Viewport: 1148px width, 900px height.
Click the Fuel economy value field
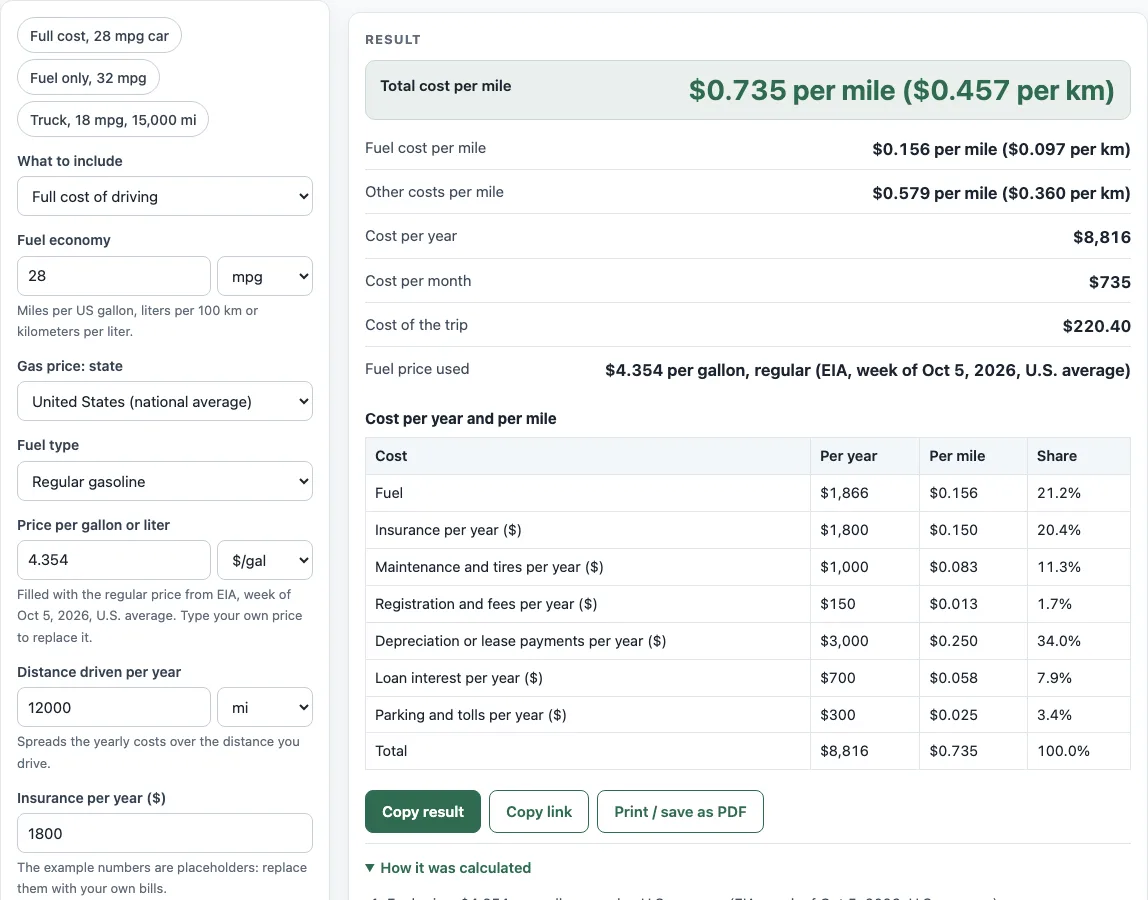[x=113, y=276]
